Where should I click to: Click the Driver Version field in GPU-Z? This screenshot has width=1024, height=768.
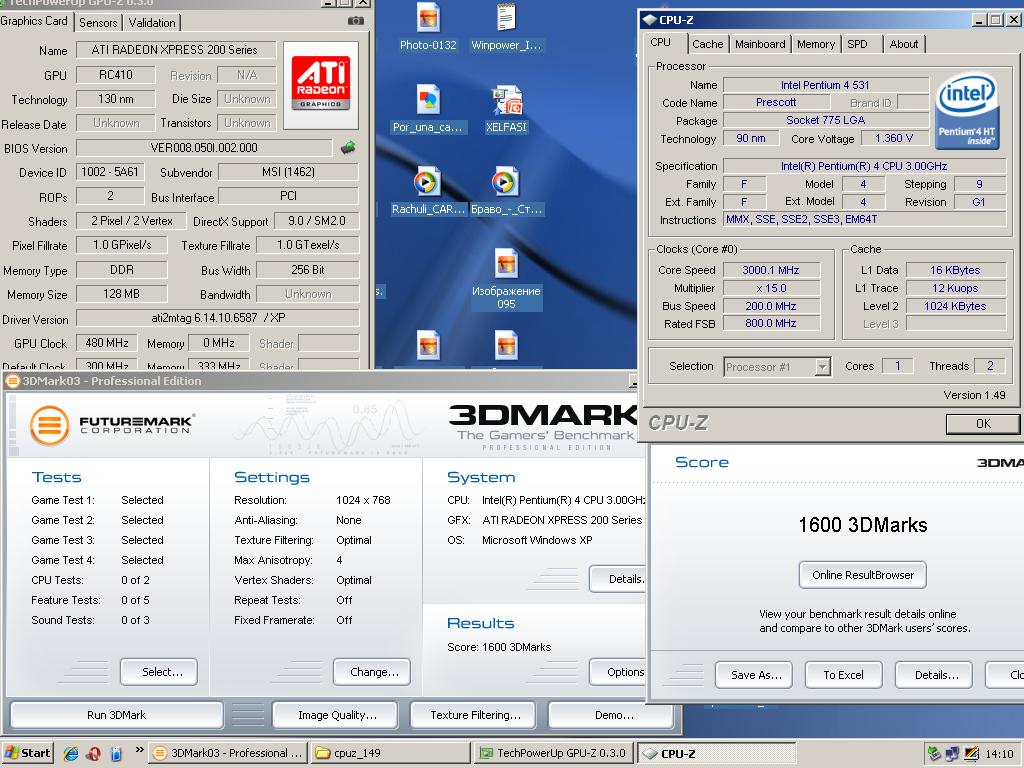pyautogui.click(x=217, y=318)
